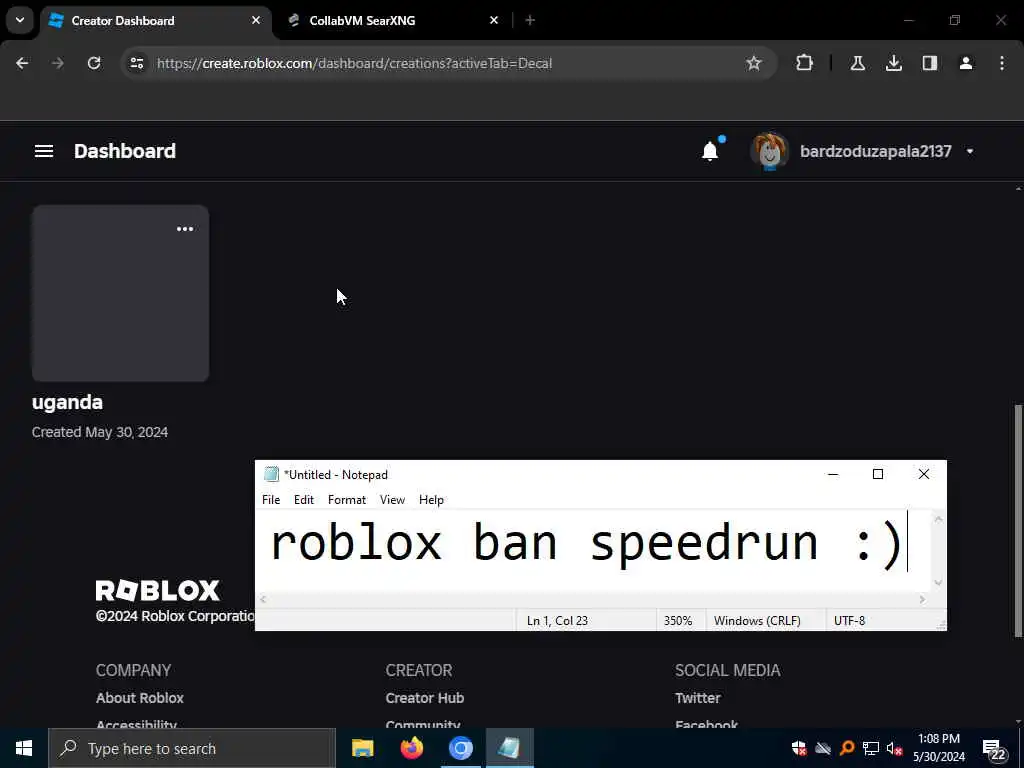
Task: Open the Chrome extensions puzzle icon
Action: (805, 63)
